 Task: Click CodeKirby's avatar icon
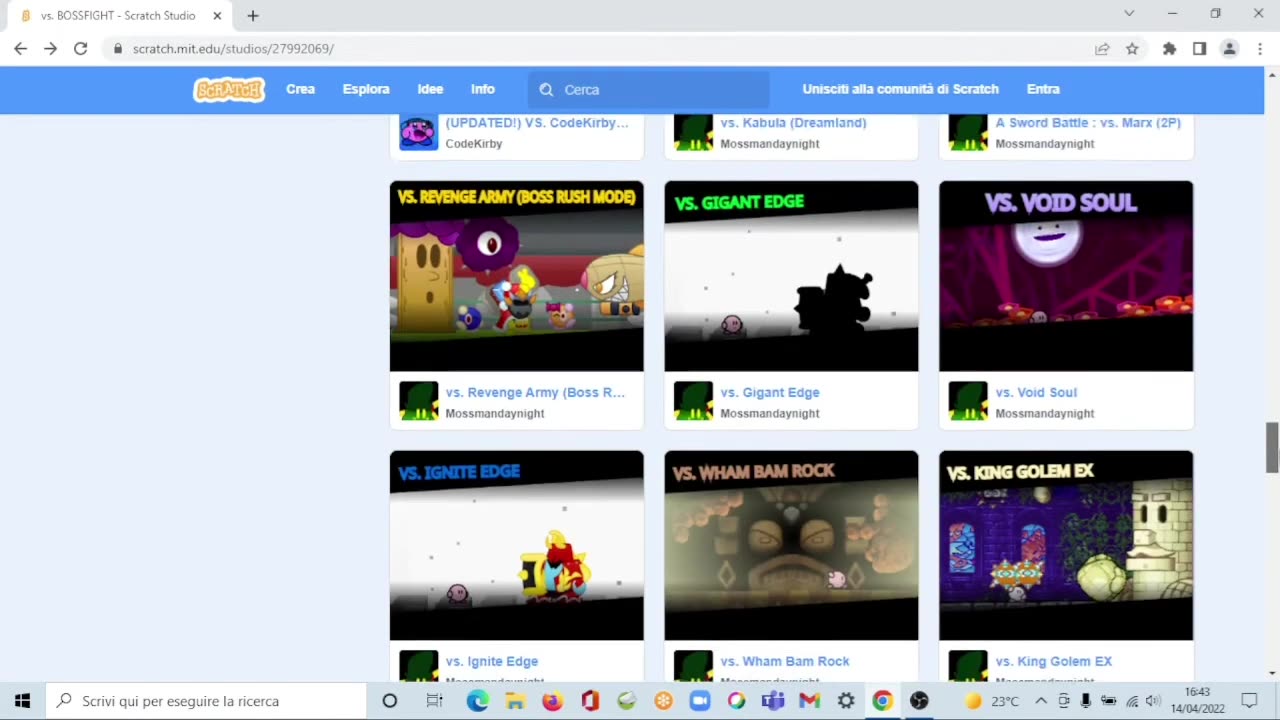click(x=419, y=132)
